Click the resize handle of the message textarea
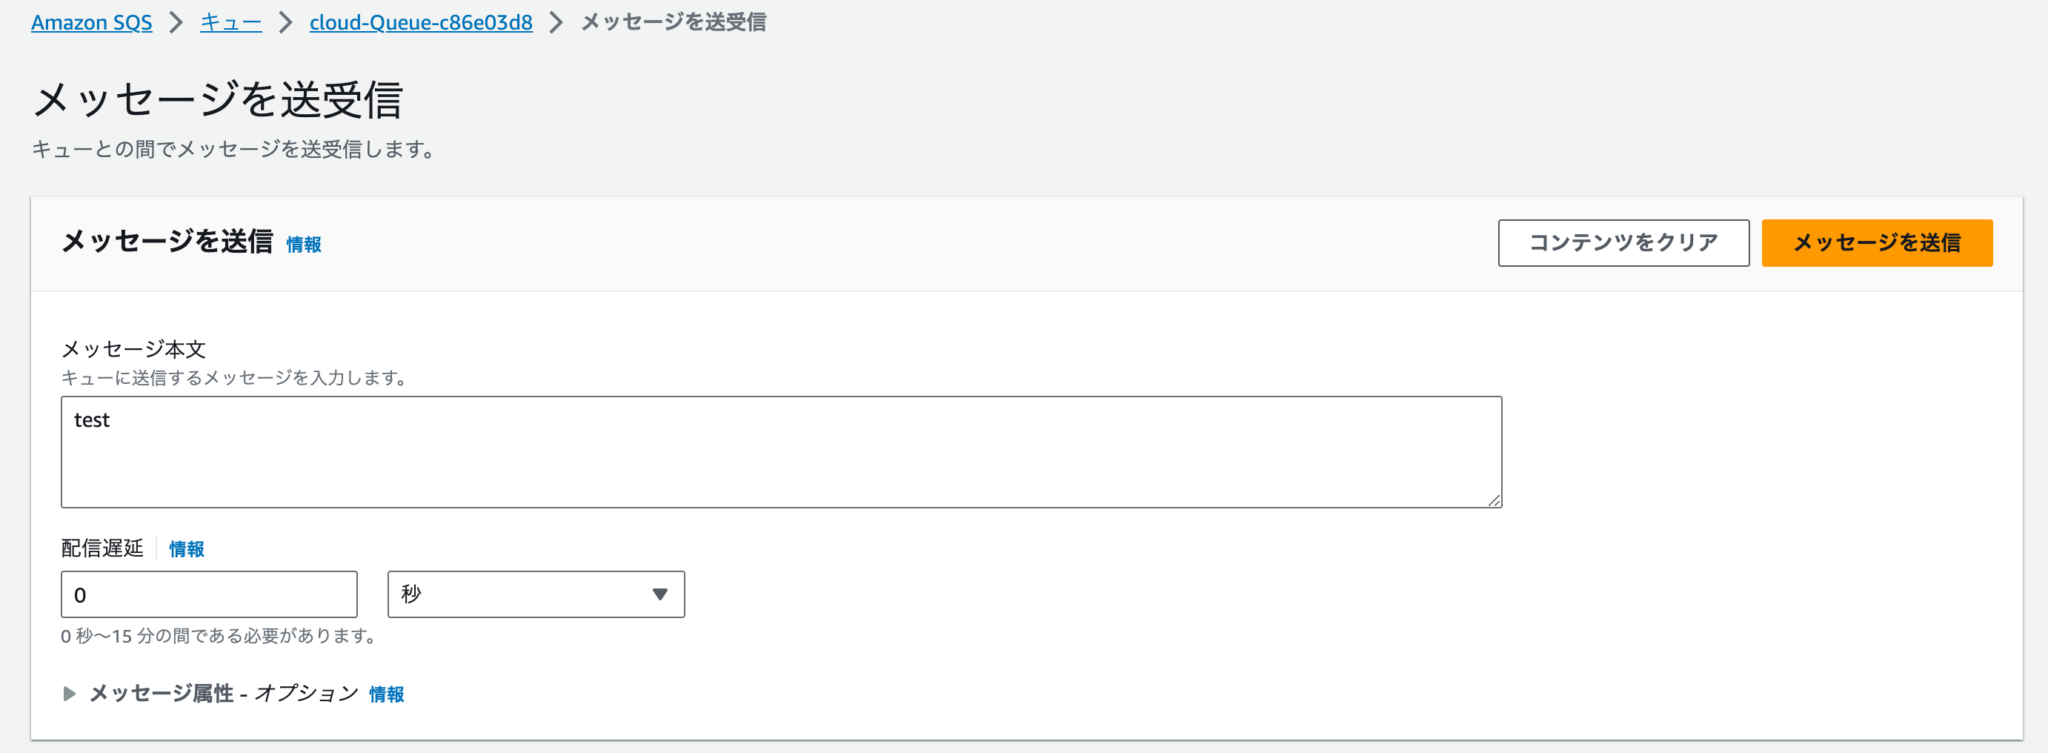 click(x=1495, y=503)
